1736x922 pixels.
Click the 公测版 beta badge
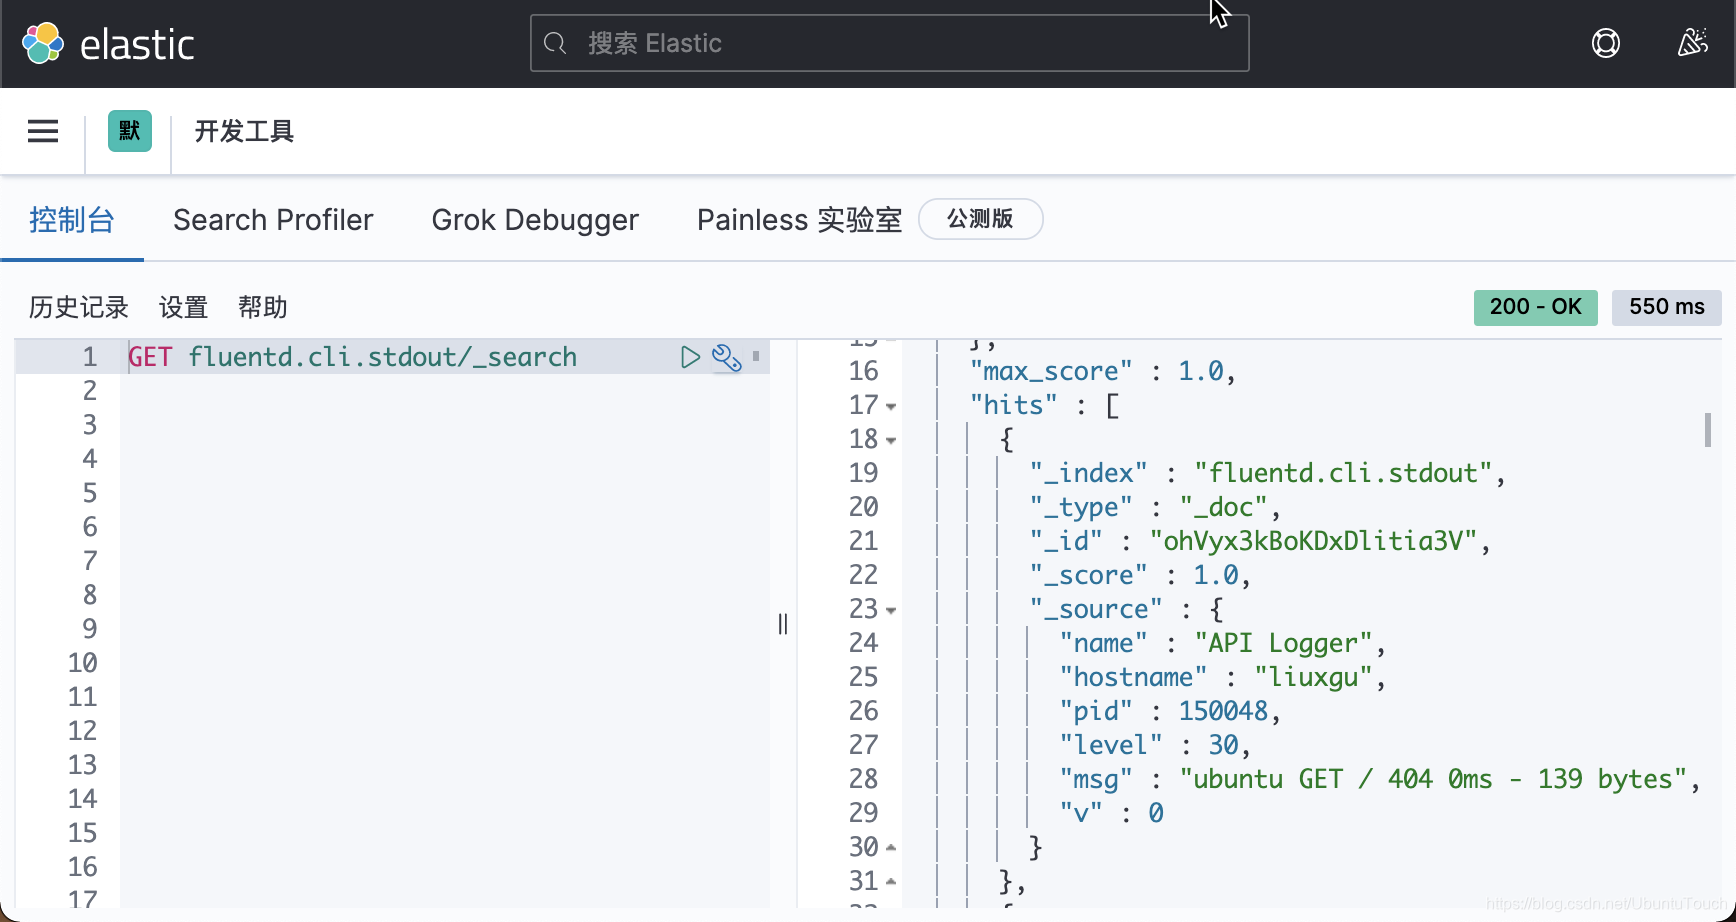980,219
